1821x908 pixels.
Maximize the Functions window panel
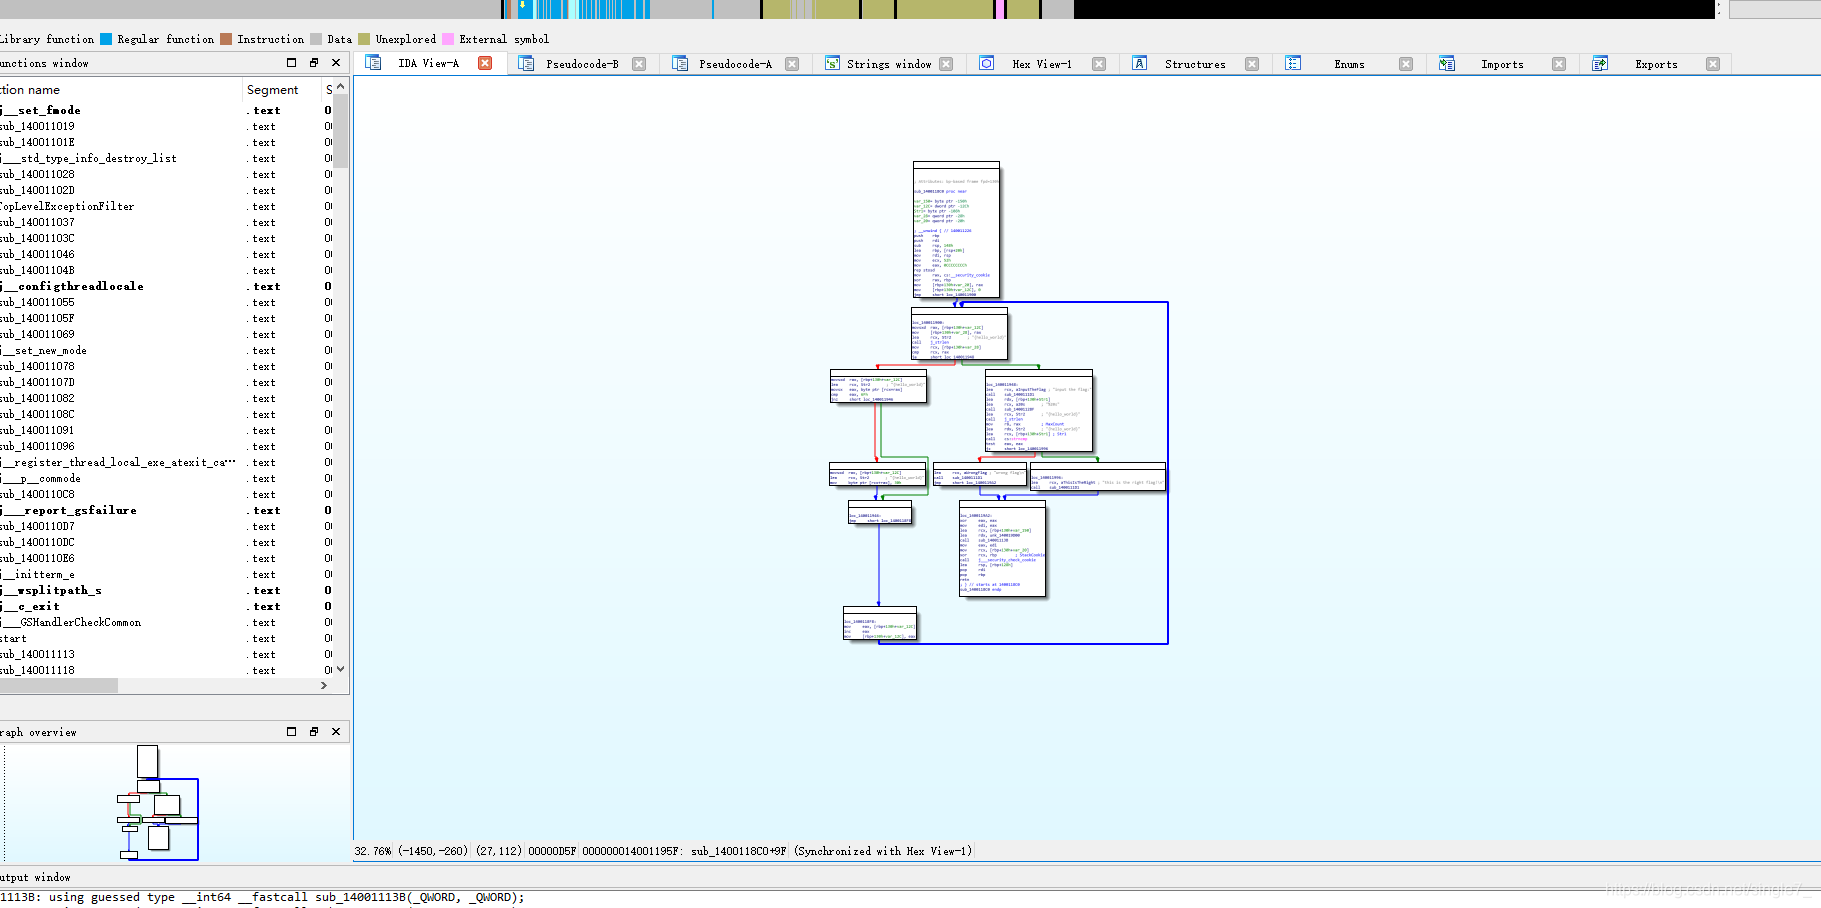292,62
